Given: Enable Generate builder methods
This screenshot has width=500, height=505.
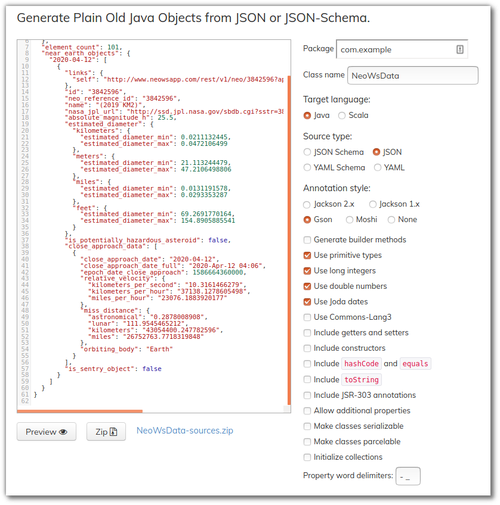Looking at the screenshot, I should pos(307,240).
